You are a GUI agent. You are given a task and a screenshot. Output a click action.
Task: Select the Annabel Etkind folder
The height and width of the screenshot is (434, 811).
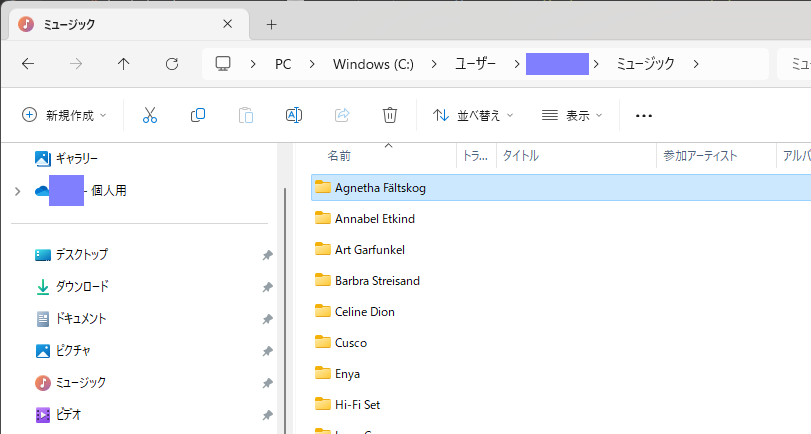(x=374, y=219)
